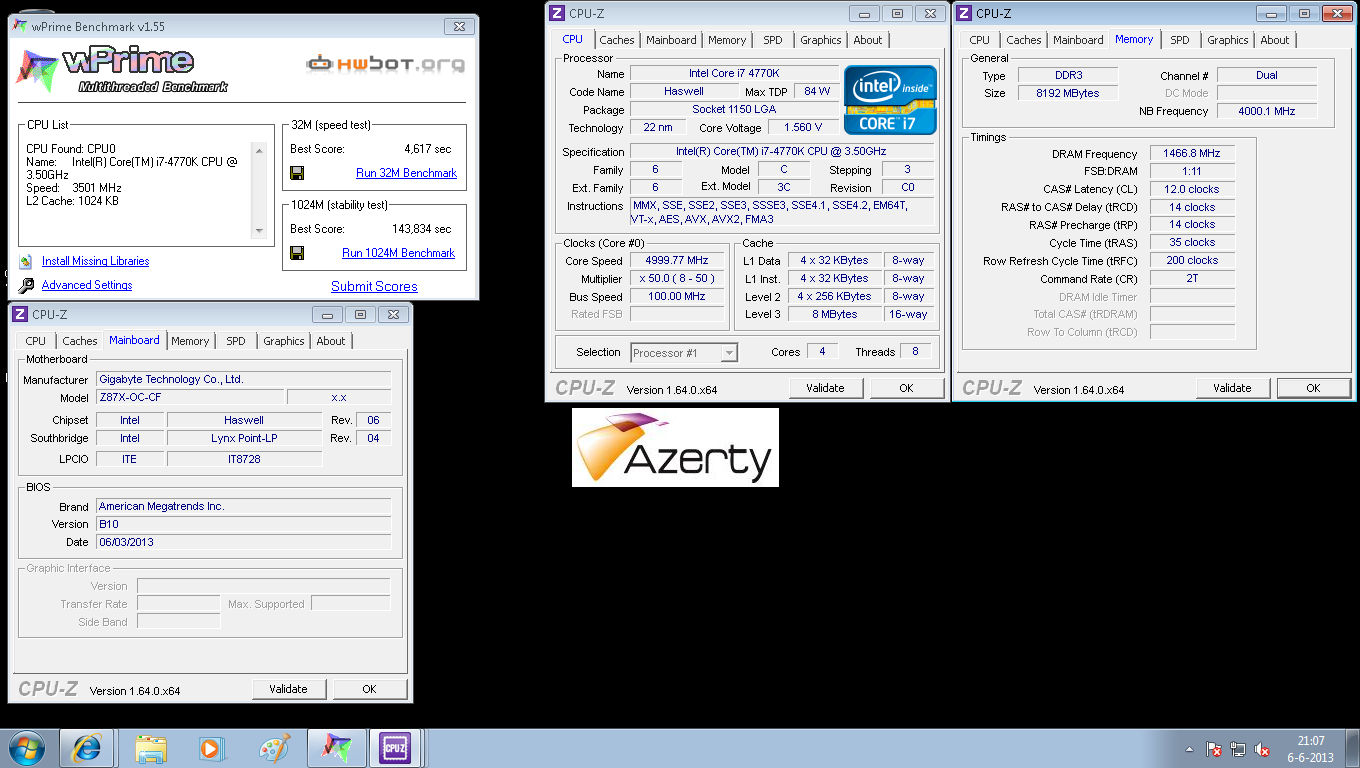Open Install Missing Libraries link
Viewport: 1360px width, 768px height.
click(x=95, y=261)
